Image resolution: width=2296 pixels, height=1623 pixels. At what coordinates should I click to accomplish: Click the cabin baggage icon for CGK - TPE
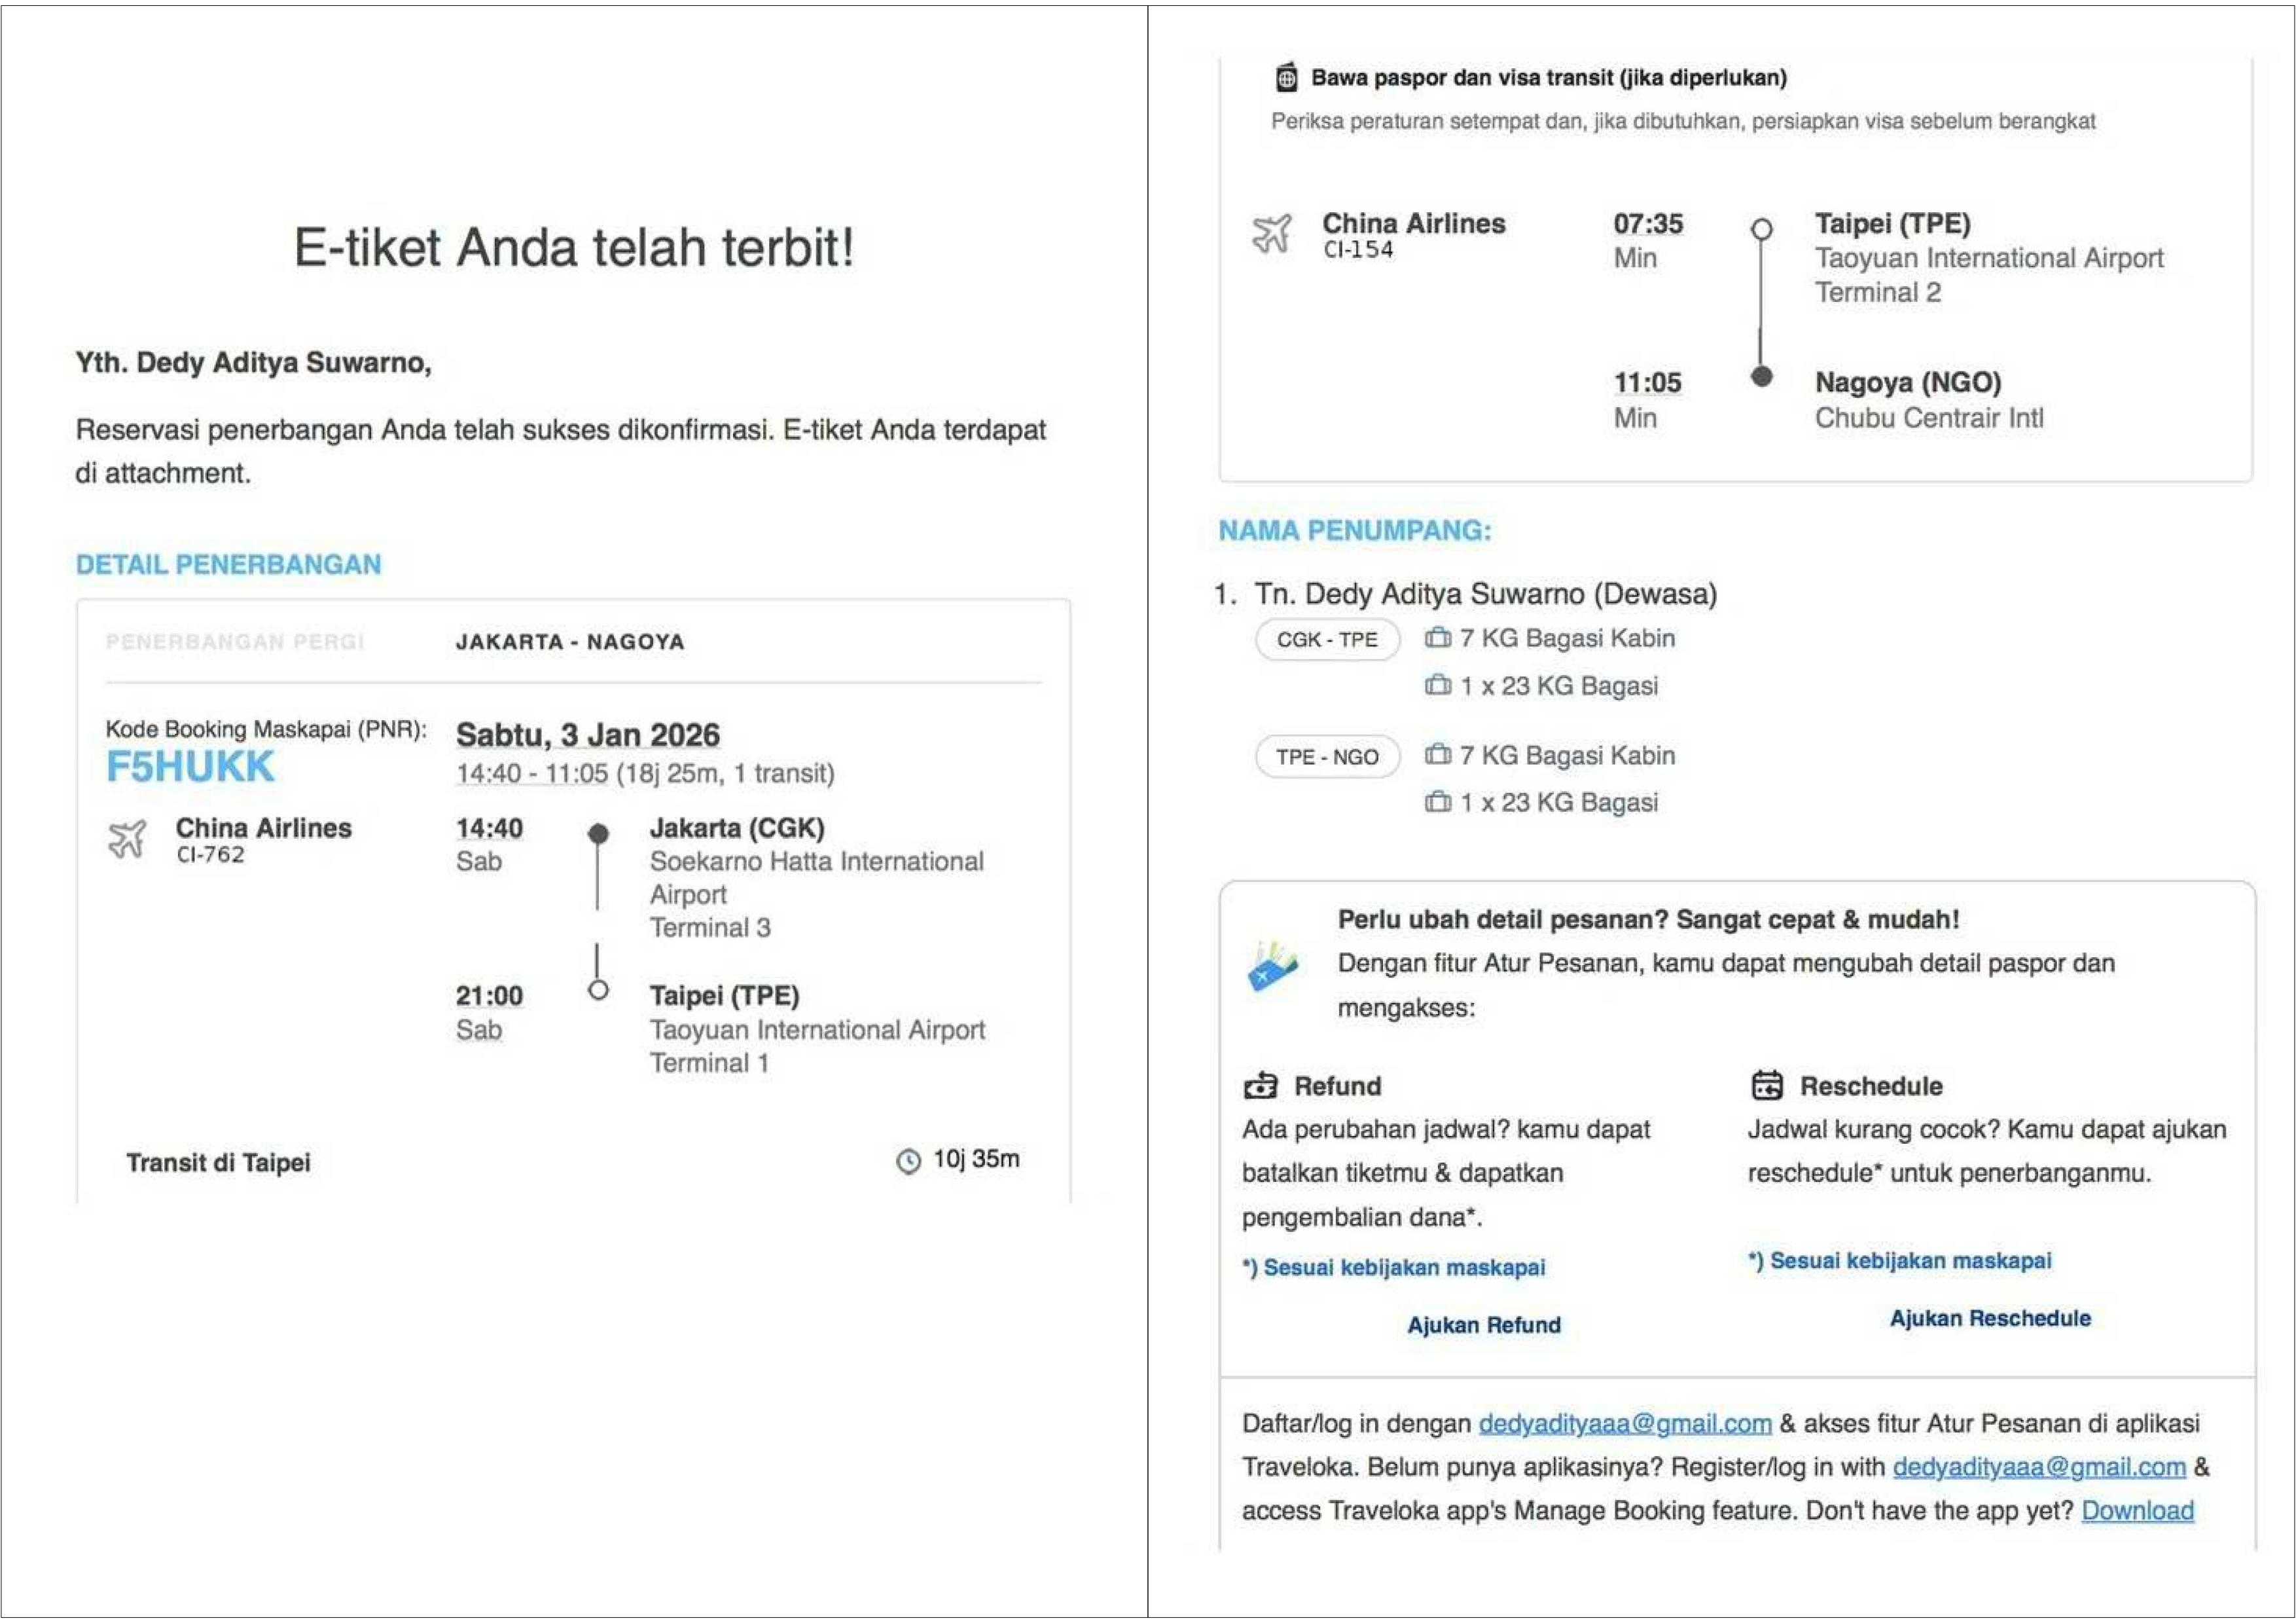(1438, 638)
